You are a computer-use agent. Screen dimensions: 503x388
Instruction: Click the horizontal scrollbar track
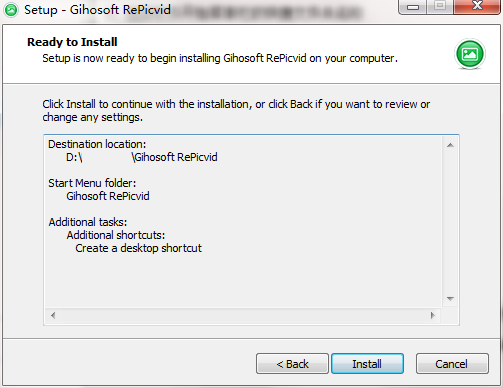click(243, 315)
